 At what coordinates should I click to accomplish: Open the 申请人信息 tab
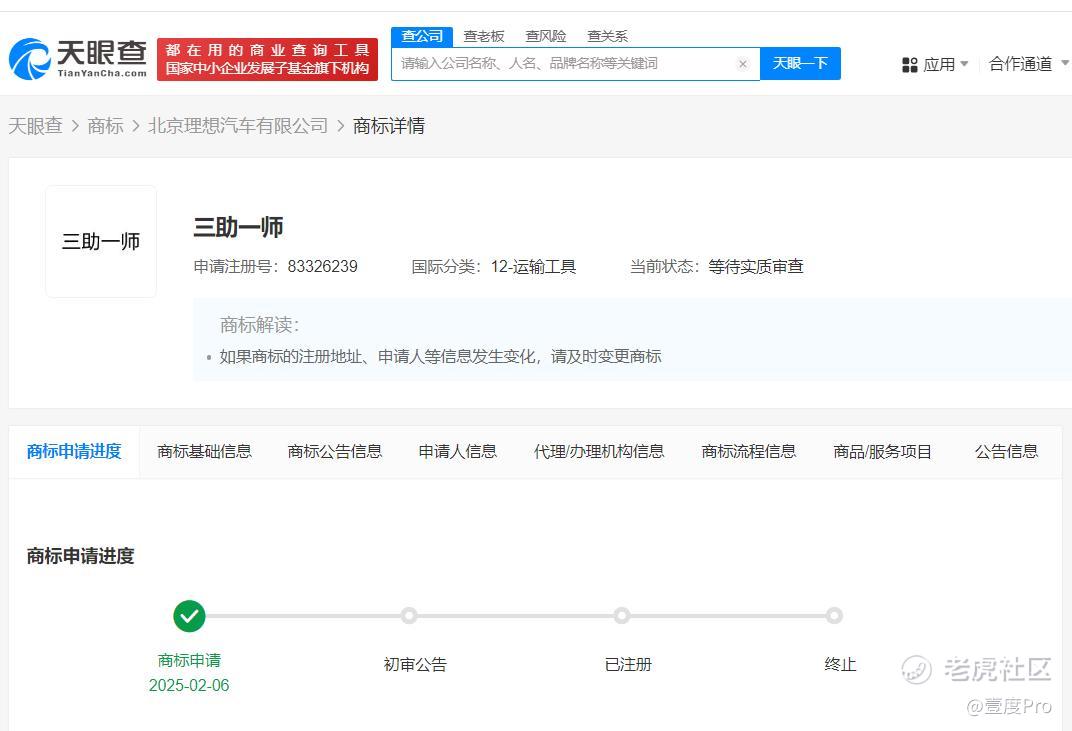coord(458,451)
